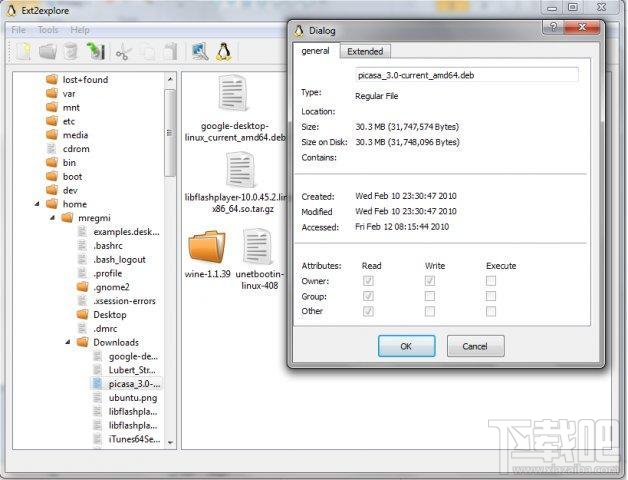
Task: Click the green arrow save toolbar icon
Action: click(x=96, y=52)
